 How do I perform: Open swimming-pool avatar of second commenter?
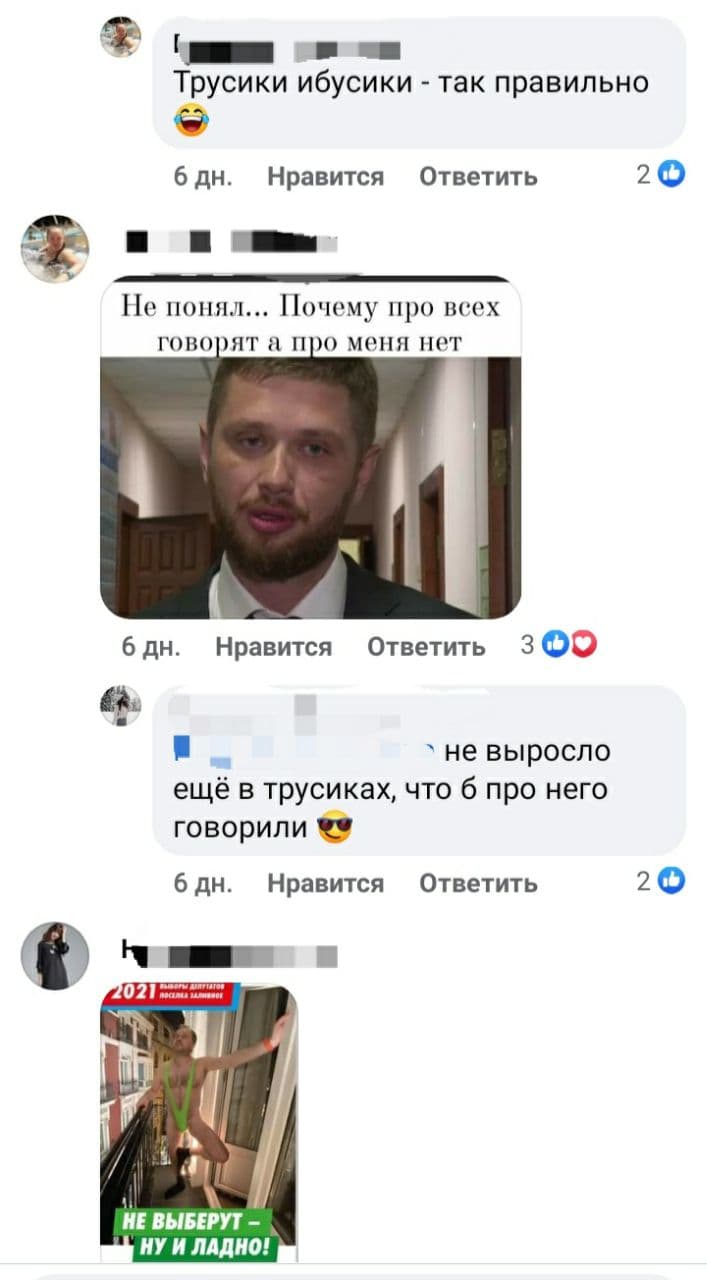pyautogui.click(x=55, y=249)
